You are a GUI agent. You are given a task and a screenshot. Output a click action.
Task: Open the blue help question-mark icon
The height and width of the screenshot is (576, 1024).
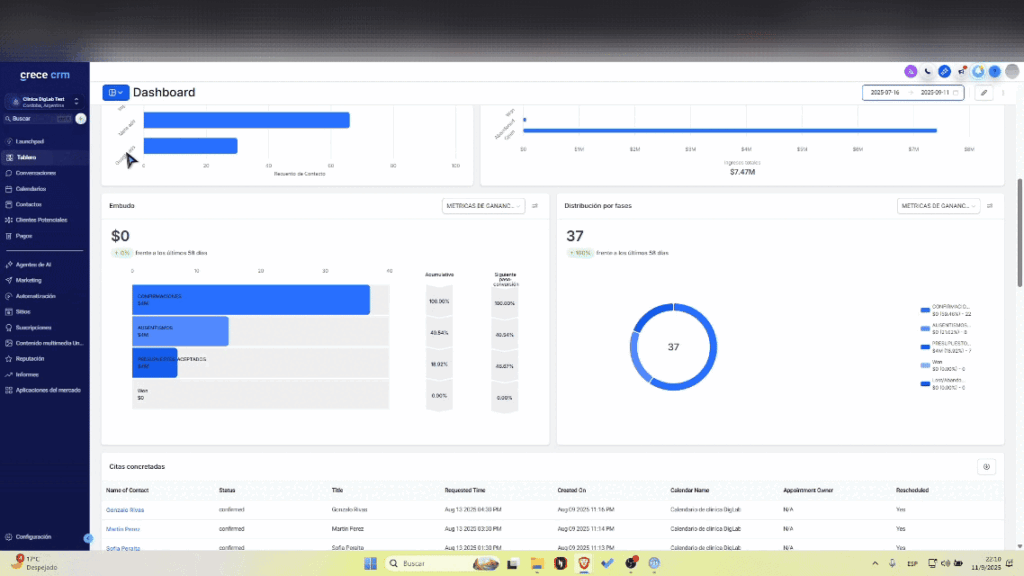995,71
